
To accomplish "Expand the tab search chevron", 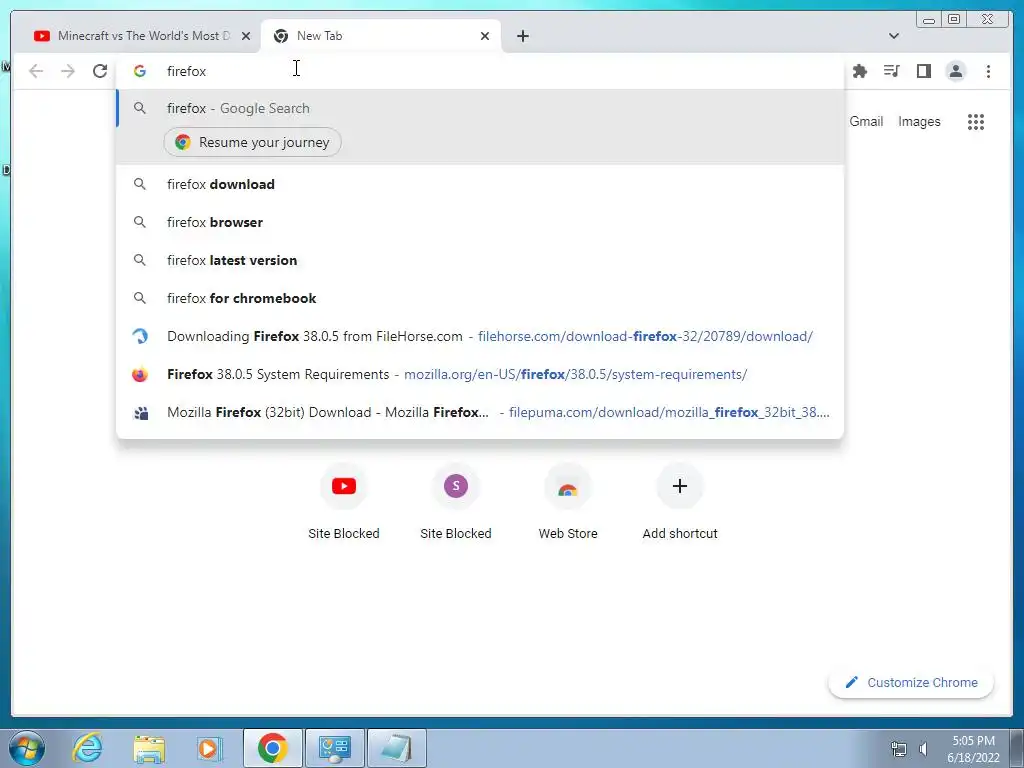I will [894, 36].
